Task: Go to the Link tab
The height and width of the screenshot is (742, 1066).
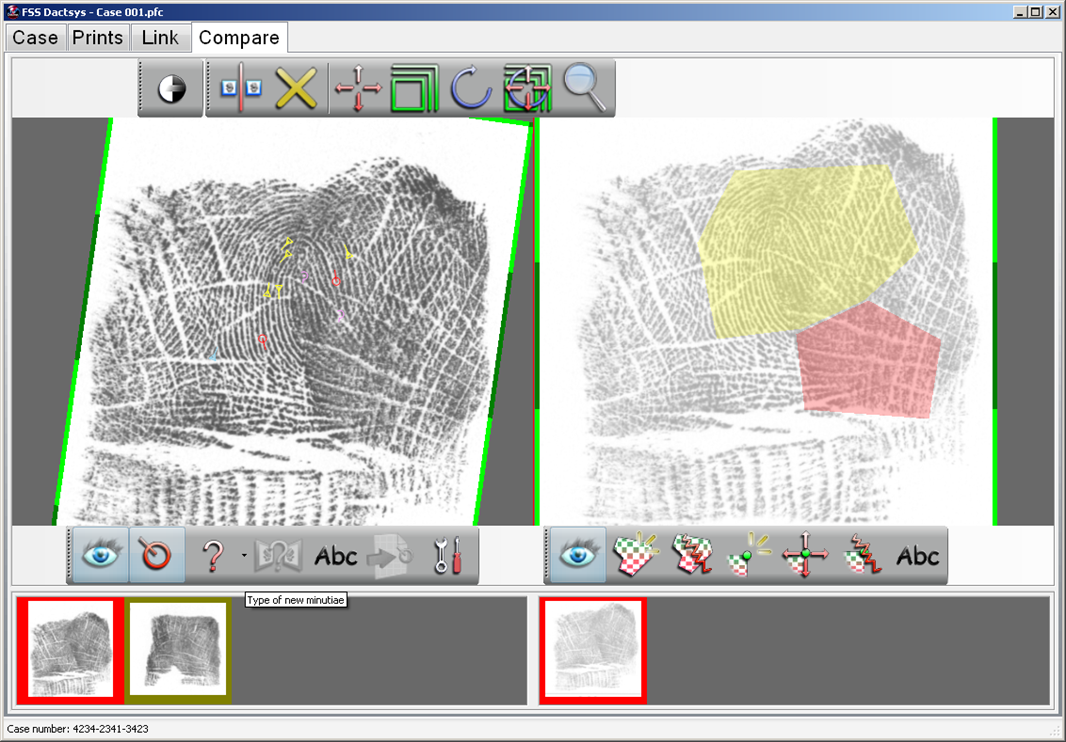Action: click(x=160, y=37)
